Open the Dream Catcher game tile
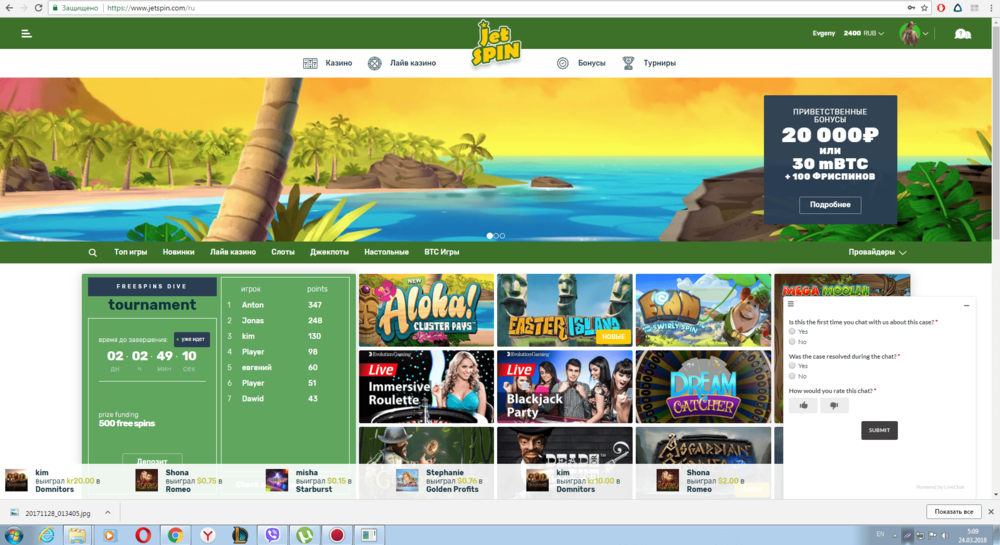The image size is (1000, 545). (x=703, y=387)
